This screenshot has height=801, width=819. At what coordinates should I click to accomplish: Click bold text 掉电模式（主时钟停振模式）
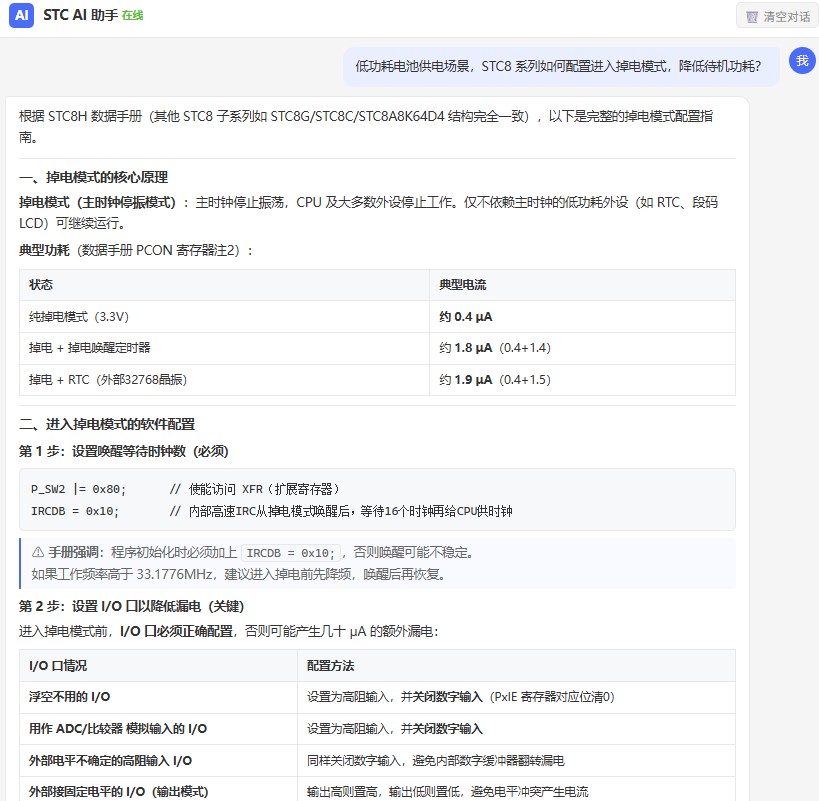coord(98,202)
